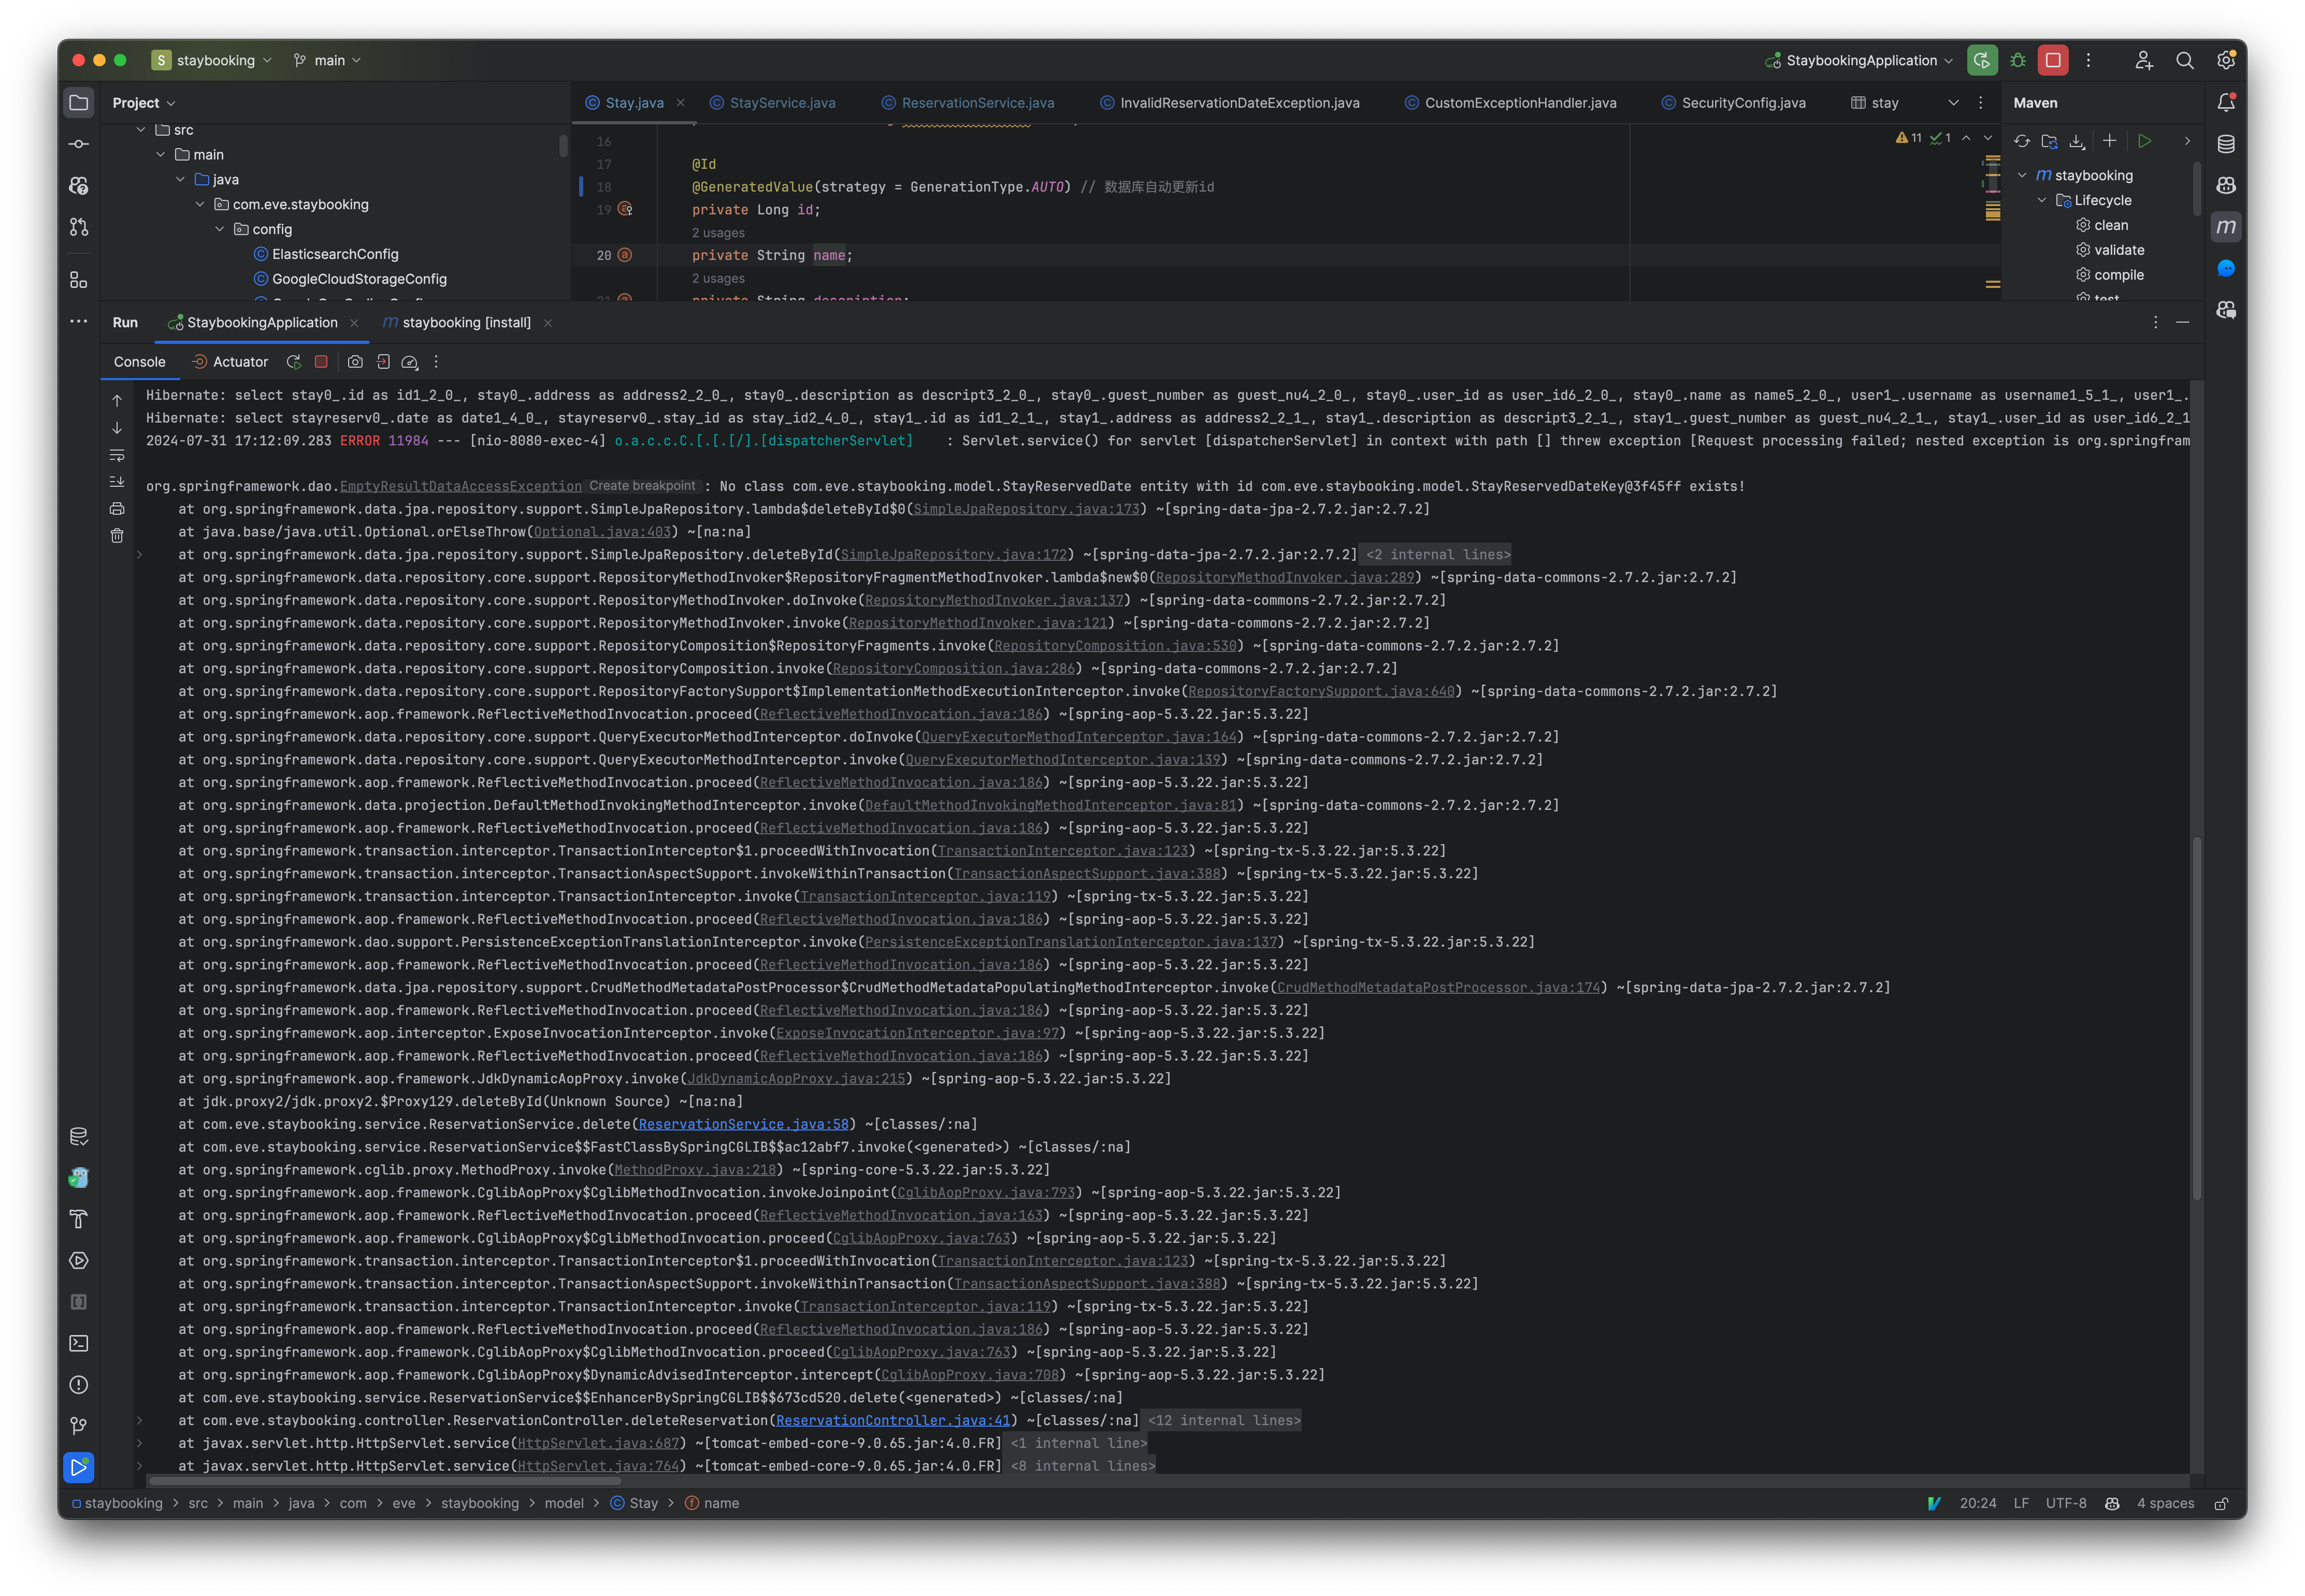The width and height of the screenshot is (2305, 1596).
Task: Reload all Maven projects in the Maven panel
Action: (x=2021, y=141)
